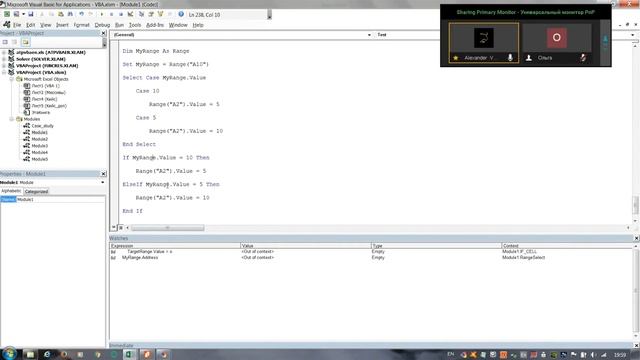Click the EN language indicator in tray
The width and height of the screenshot is (640, 360).
(451, 354)
